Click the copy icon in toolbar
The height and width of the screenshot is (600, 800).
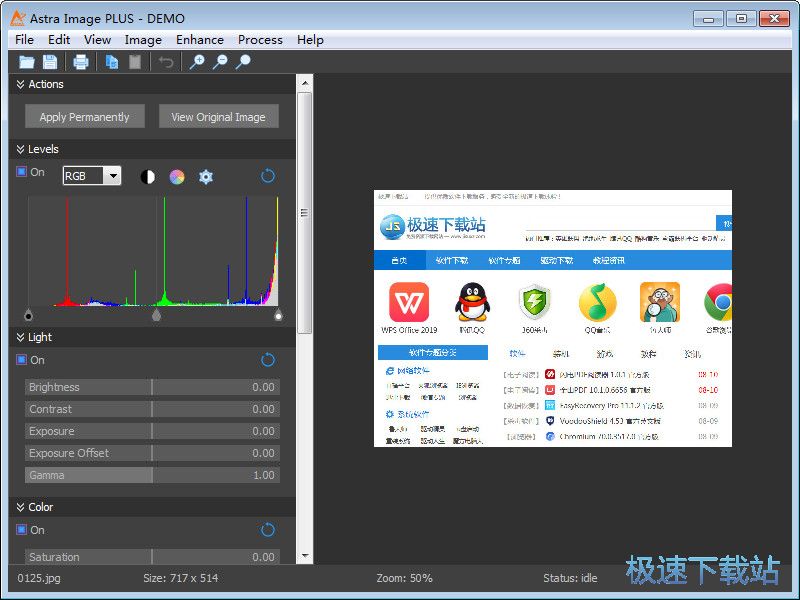tap(112, 62)
